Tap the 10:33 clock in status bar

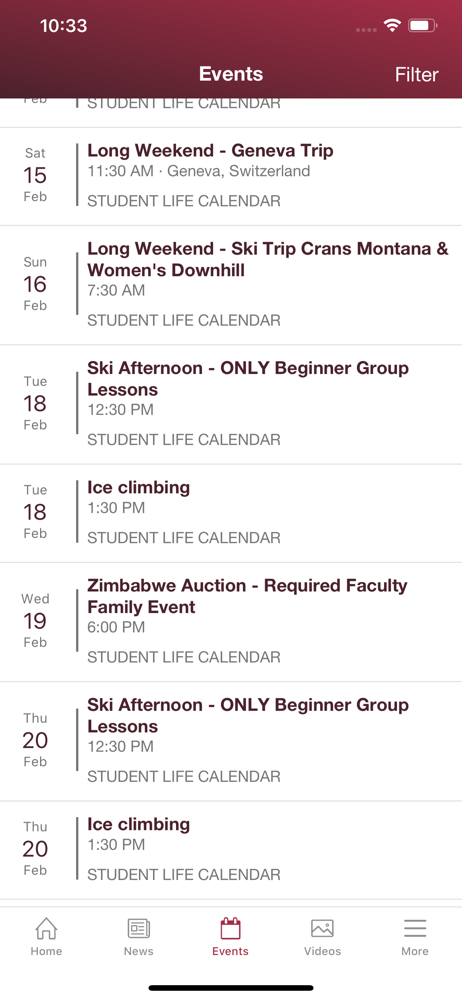tap(63, 26)
